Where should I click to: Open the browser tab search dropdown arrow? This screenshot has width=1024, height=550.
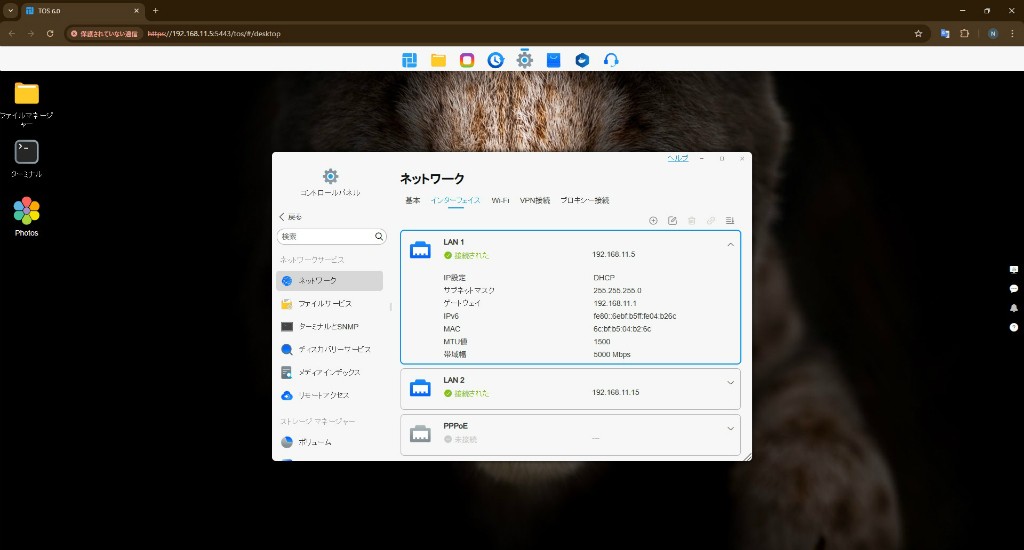10,10
